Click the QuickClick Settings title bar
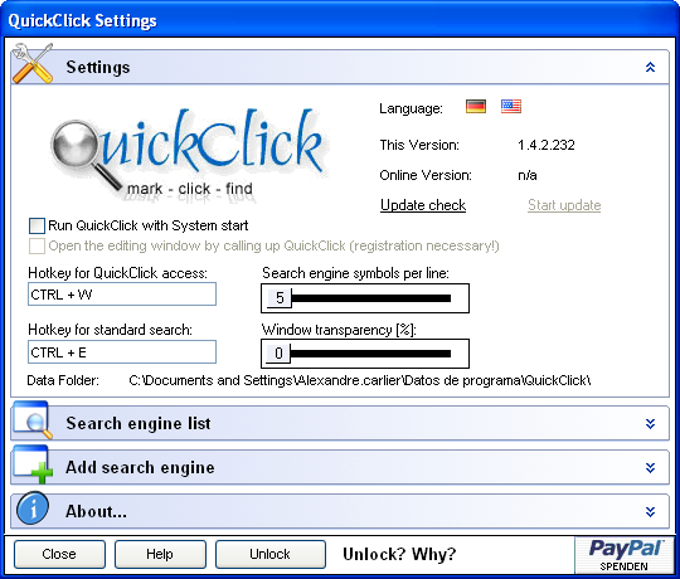The height and width of the screenshot is (579, 680). click(340, 20)
